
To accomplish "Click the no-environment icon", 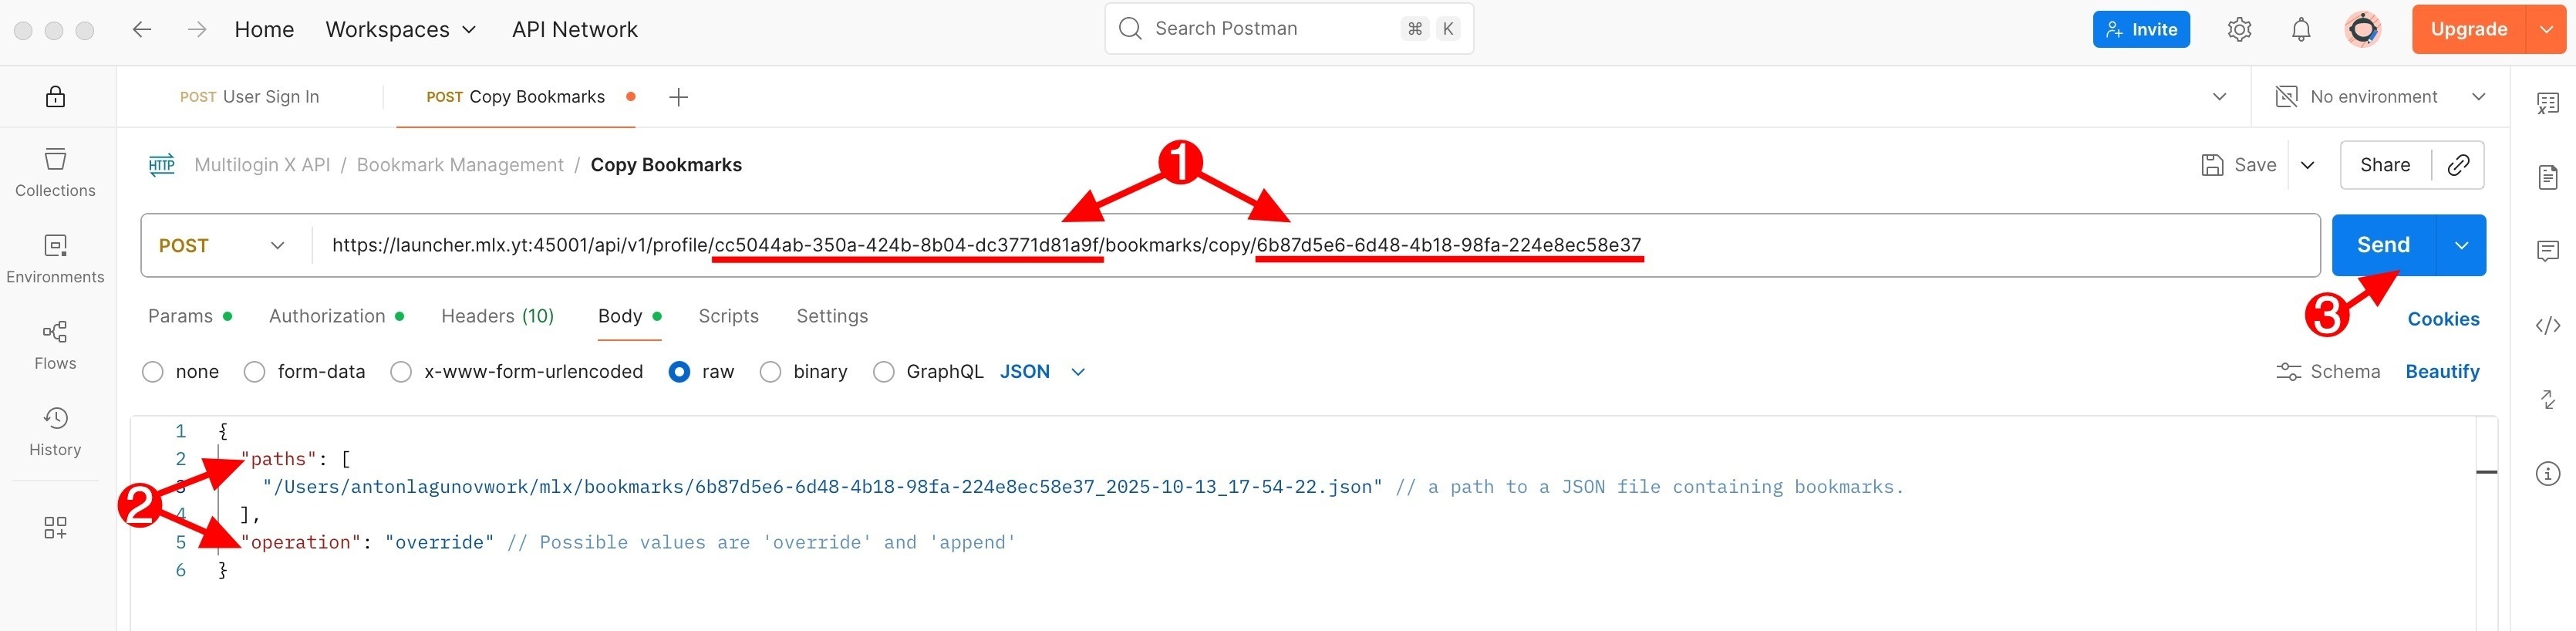I will tap(2285, 96).
